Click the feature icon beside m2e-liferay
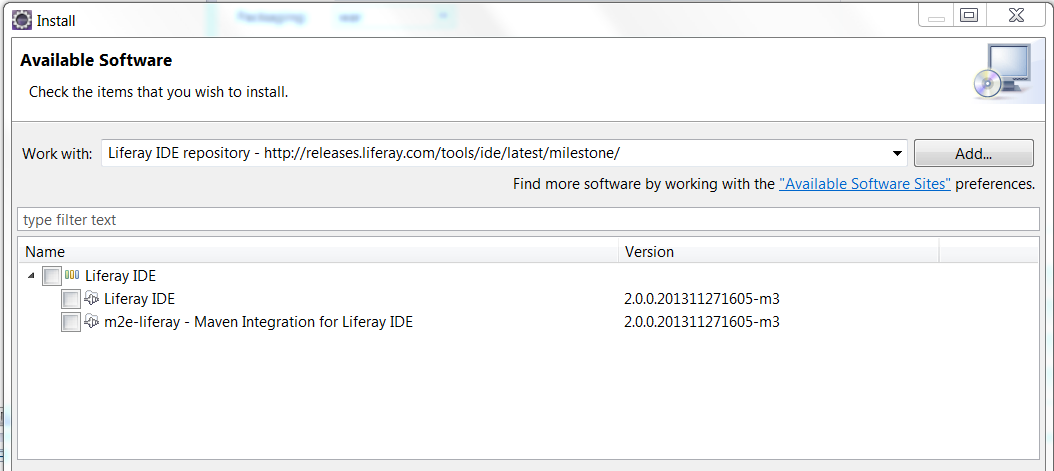This screenshot has width=1054, height=471. [91, 321]
